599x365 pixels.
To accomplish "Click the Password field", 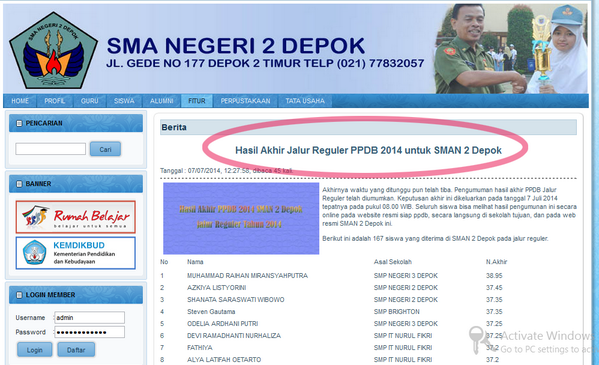I will tap(89, 332).
